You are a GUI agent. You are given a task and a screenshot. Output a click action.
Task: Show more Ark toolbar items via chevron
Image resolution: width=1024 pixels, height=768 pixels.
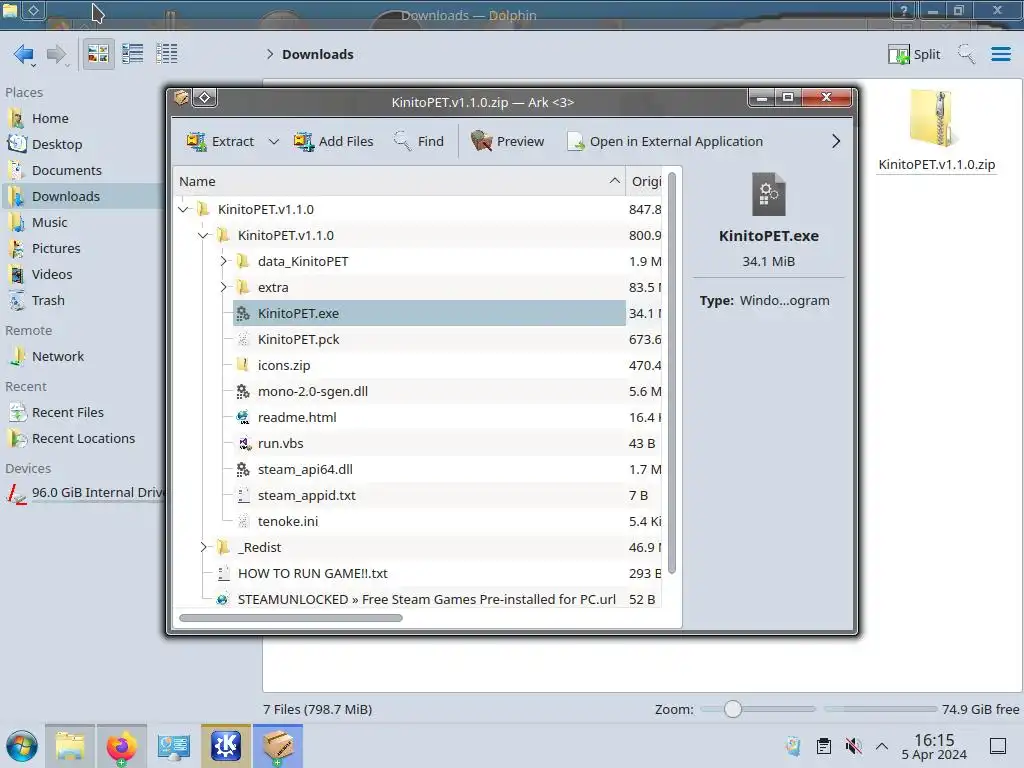pos(836,141)
